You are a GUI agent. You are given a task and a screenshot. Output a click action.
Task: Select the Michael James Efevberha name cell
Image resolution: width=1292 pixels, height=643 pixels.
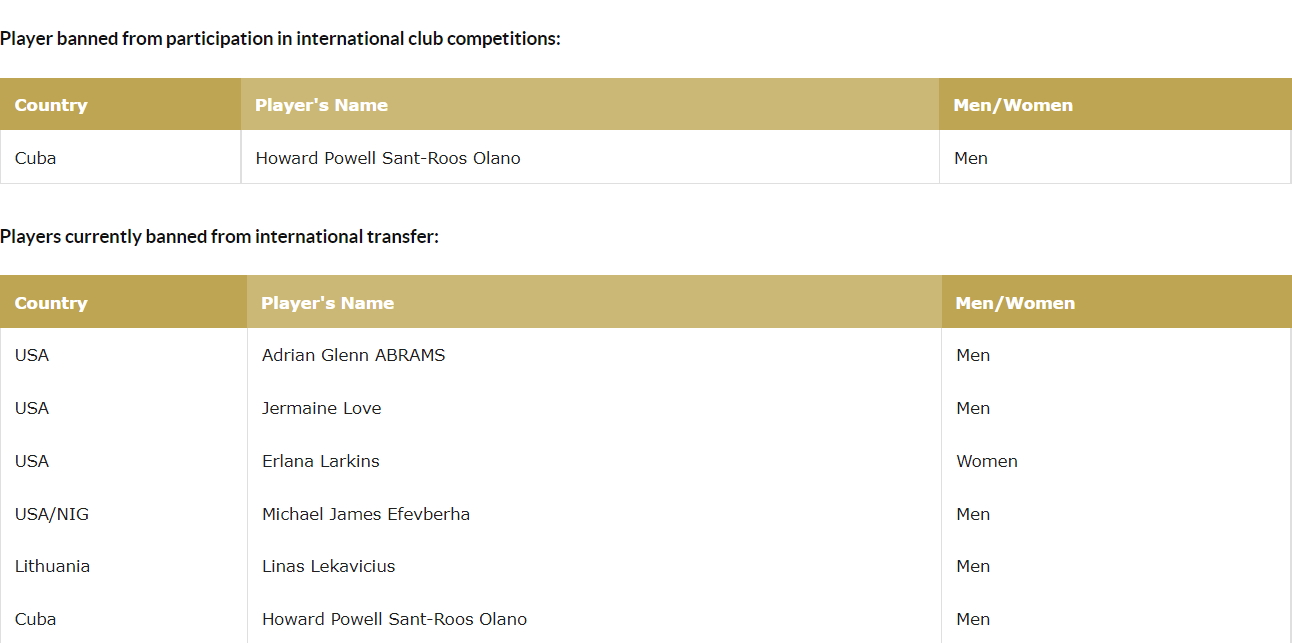click(365, 514)
